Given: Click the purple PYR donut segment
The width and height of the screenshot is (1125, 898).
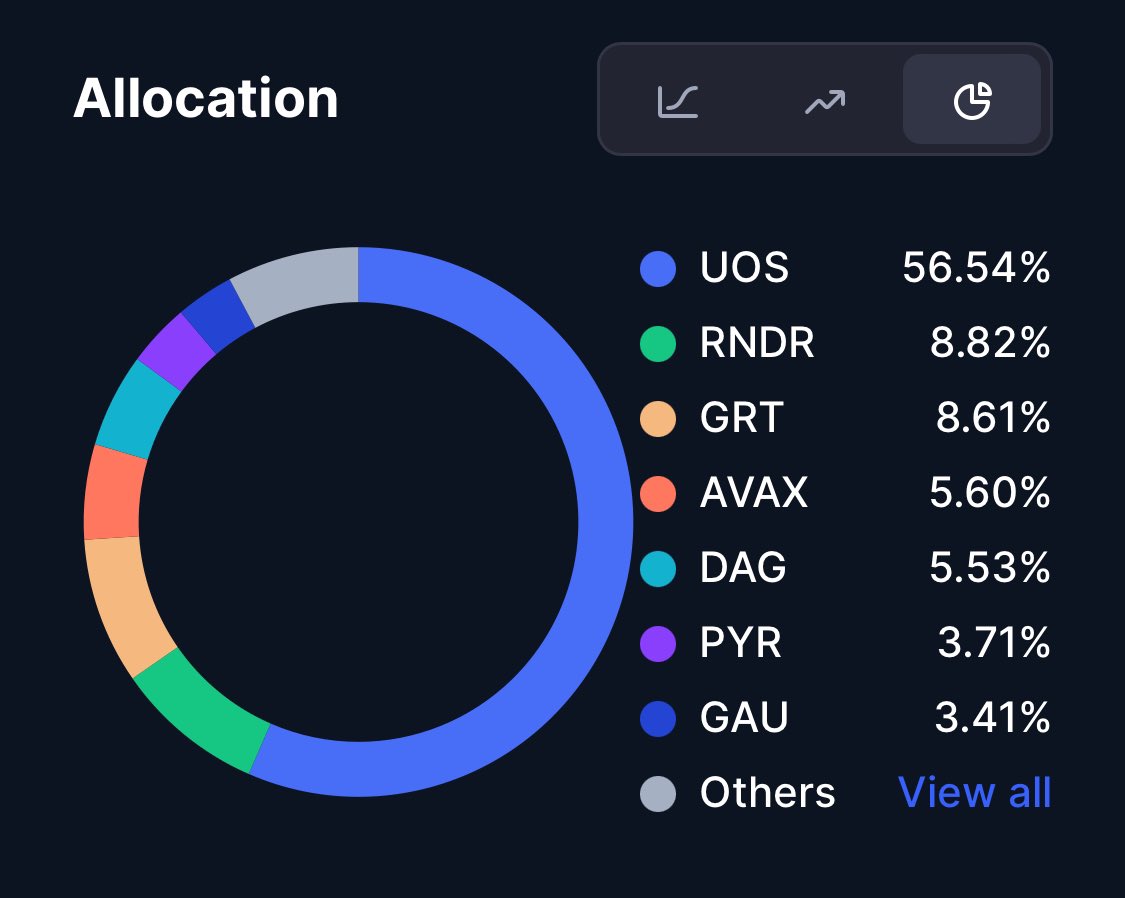Looking at the screenshot, I should 174,351.
